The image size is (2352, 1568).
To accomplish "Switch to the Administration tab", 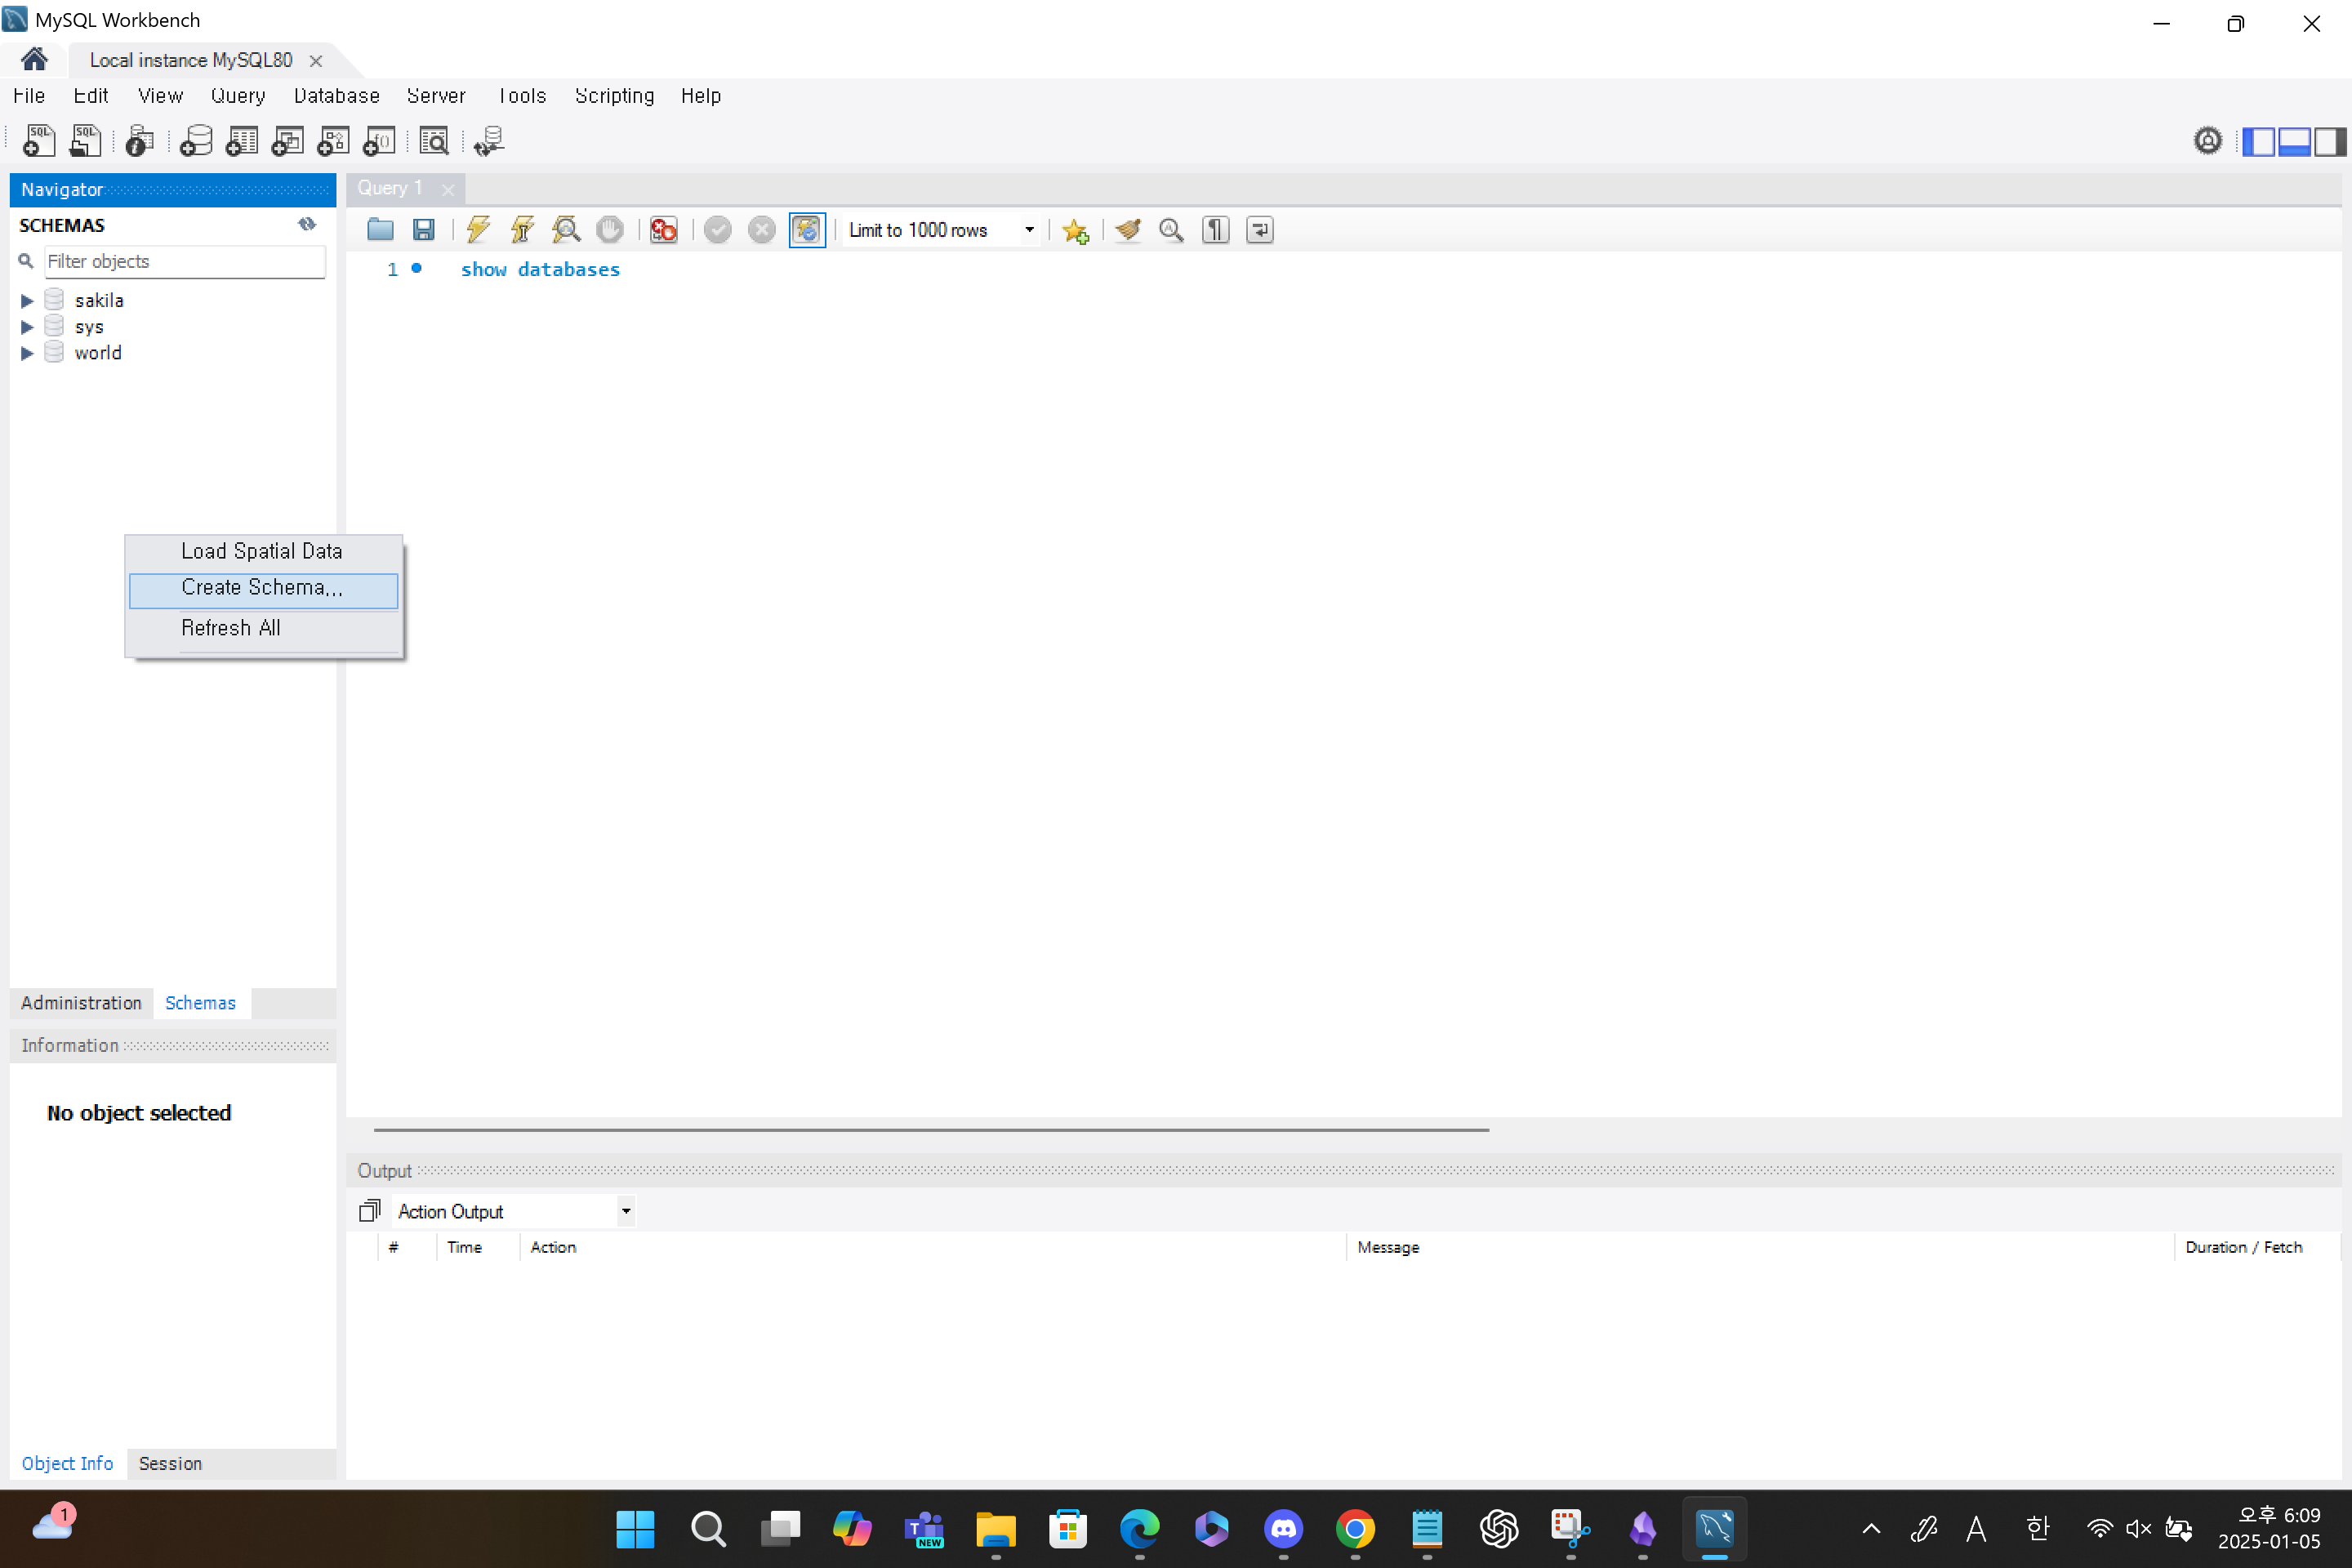I will (x=81, y=1003).
